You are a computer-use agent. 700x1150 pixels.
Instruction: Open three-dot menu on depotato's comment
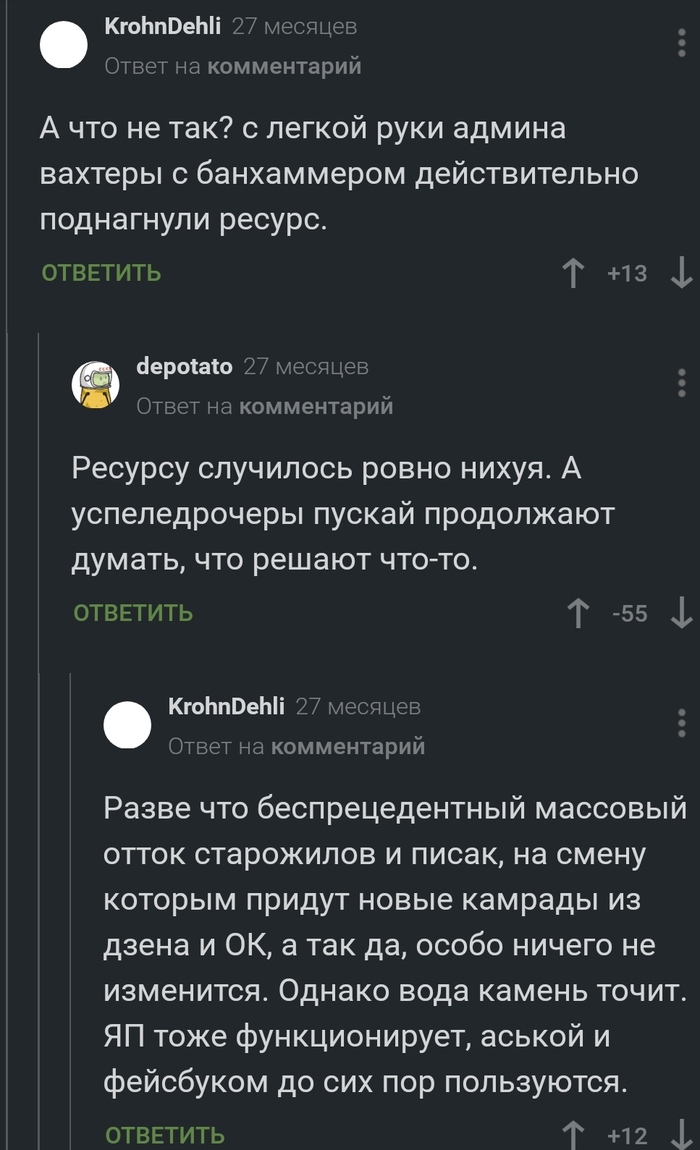681,383
